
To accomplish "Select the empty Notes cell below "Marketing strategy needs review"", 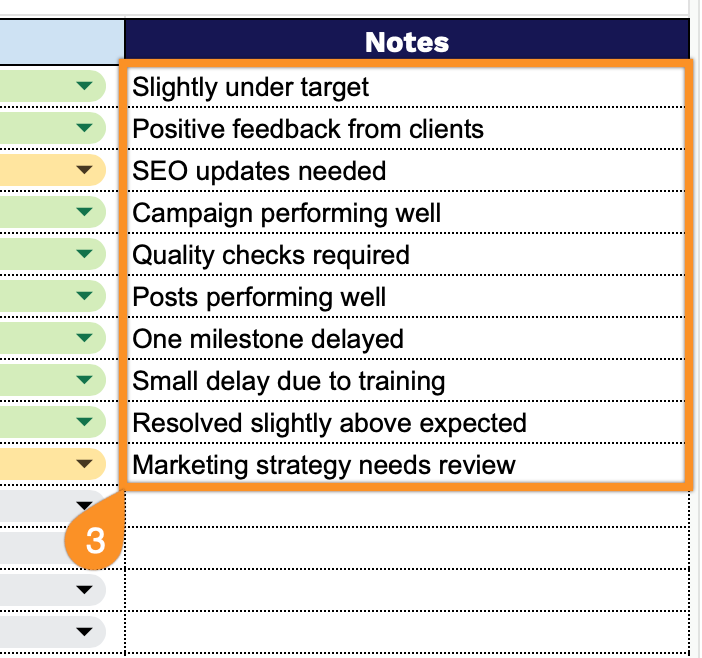I will [x=406, y=507].
